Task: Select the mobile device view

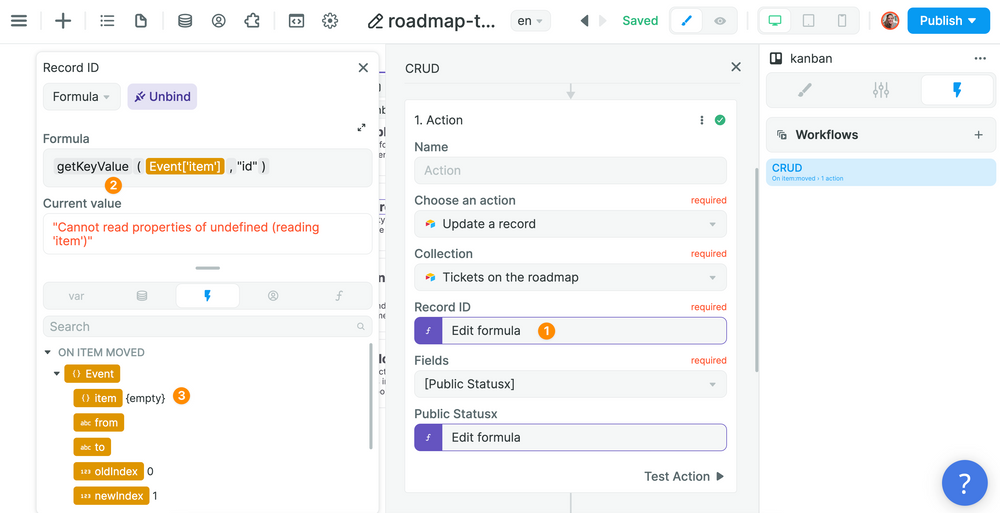Action: pyautogui.click(x=842, y=21)
